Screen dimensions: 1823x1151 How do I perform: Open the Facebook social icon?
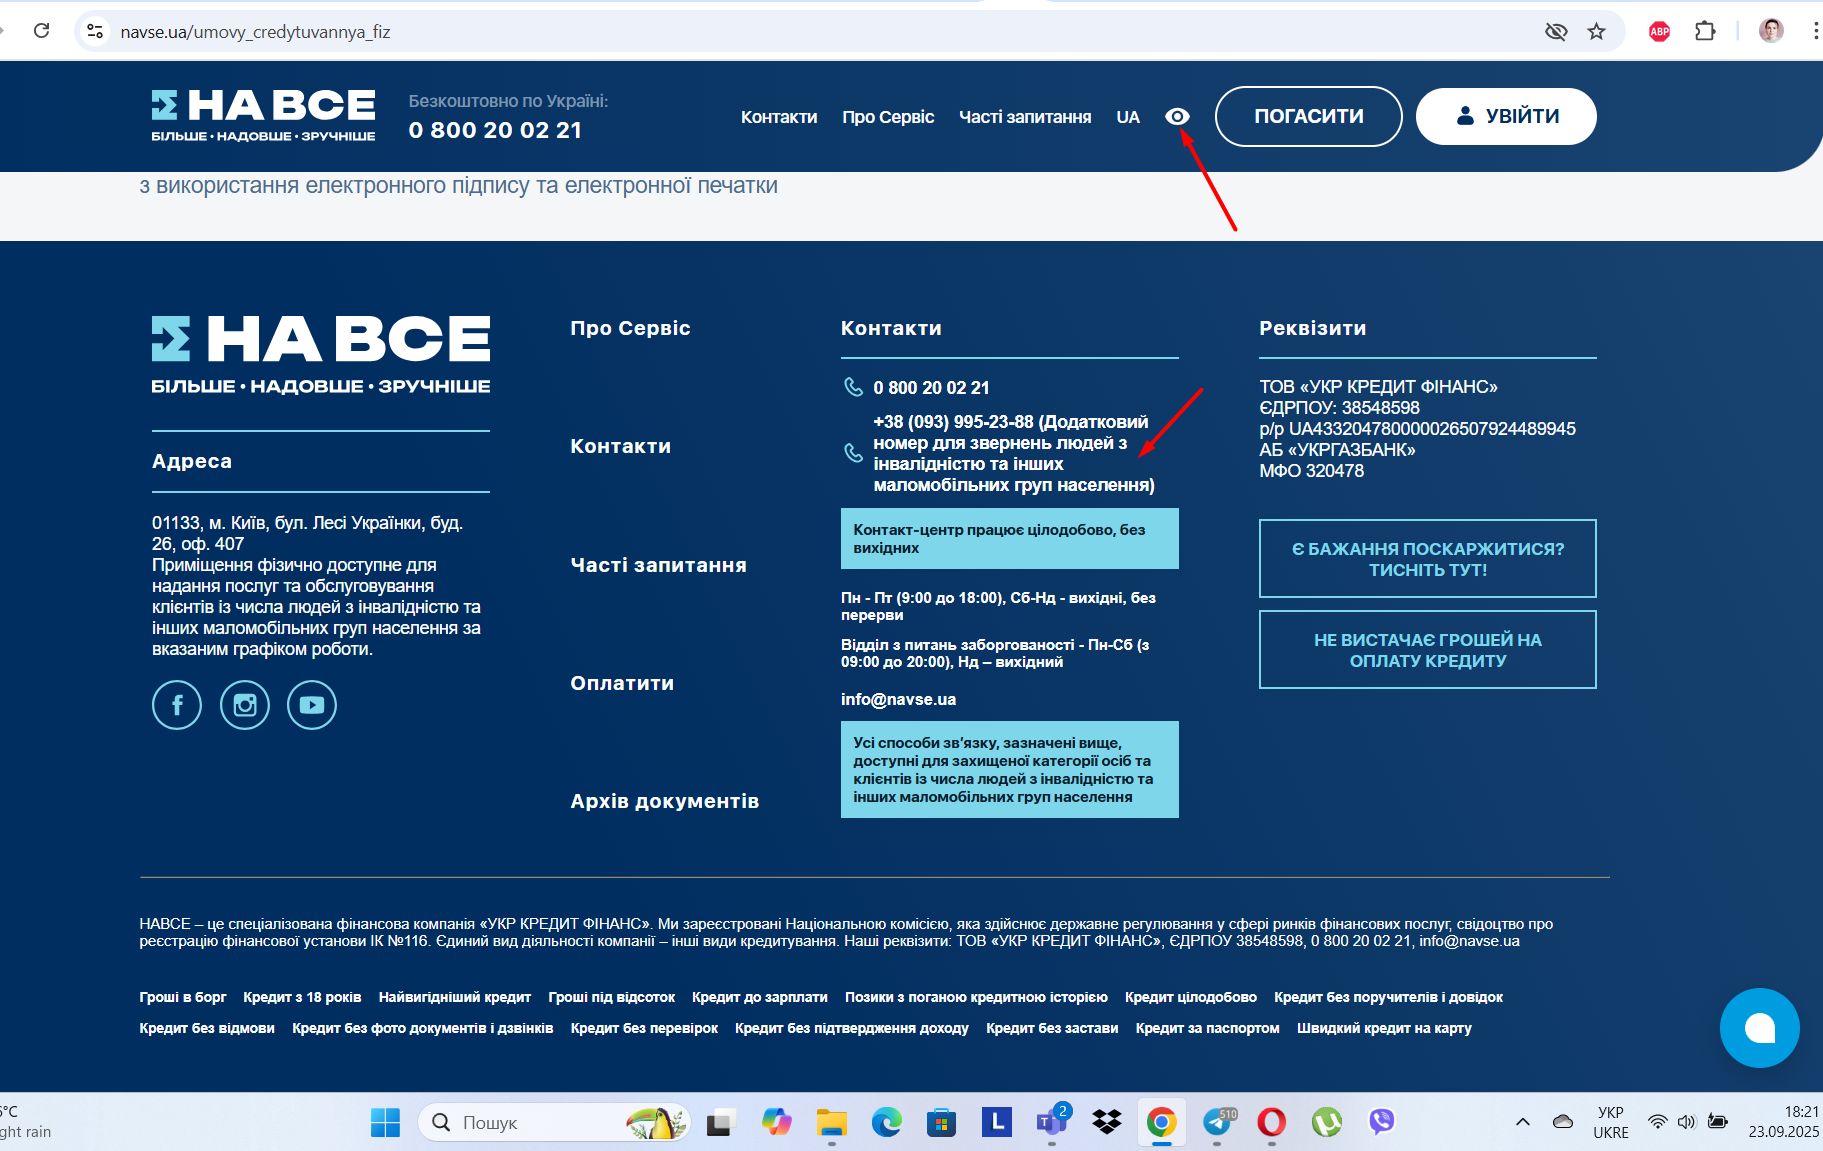(x=177, y=705)
